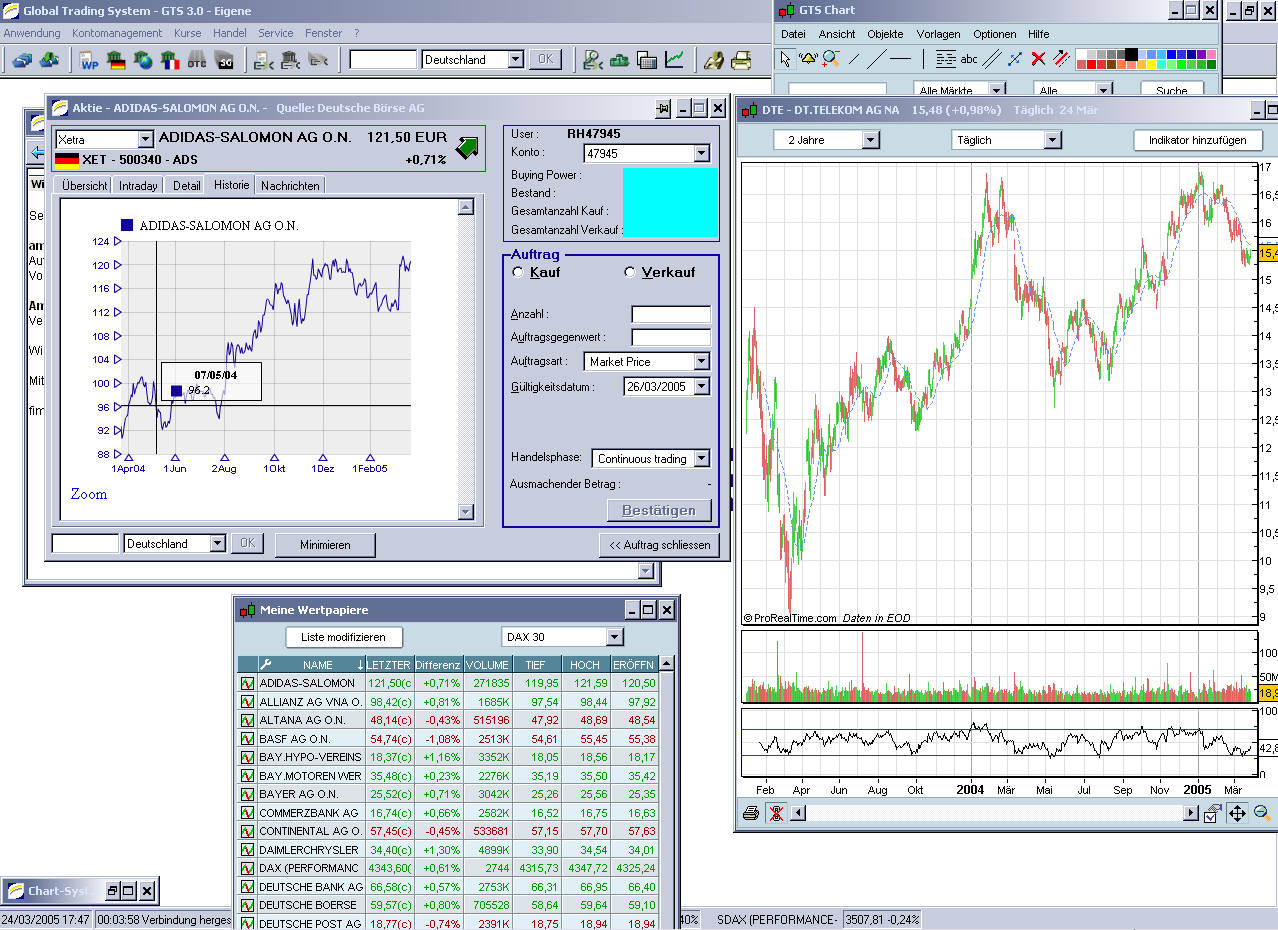This screenshot has height=930, width=1278.
Task: Expand the 2 Jahre time range dropdown
Action: pyautogui.click(x=870, y=140)
